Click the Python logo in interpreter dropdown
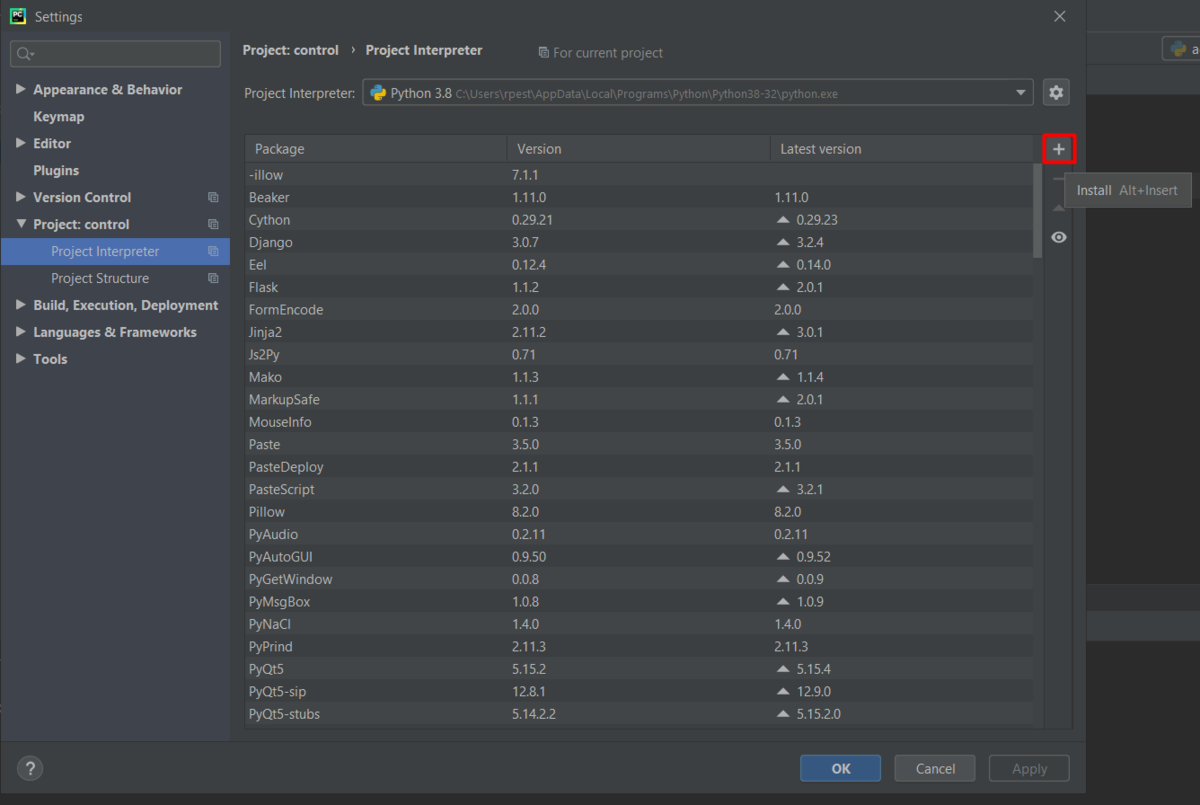This screenshot has height=805, width=1200. (x=378, y=93)
